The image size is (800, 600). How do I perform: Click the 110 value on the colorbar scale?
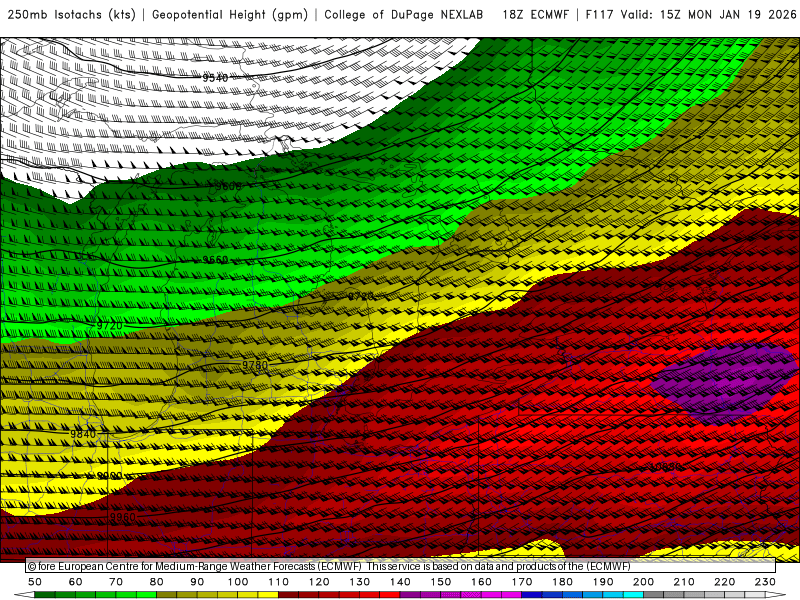pyautogui.click(x=278, y=582)
